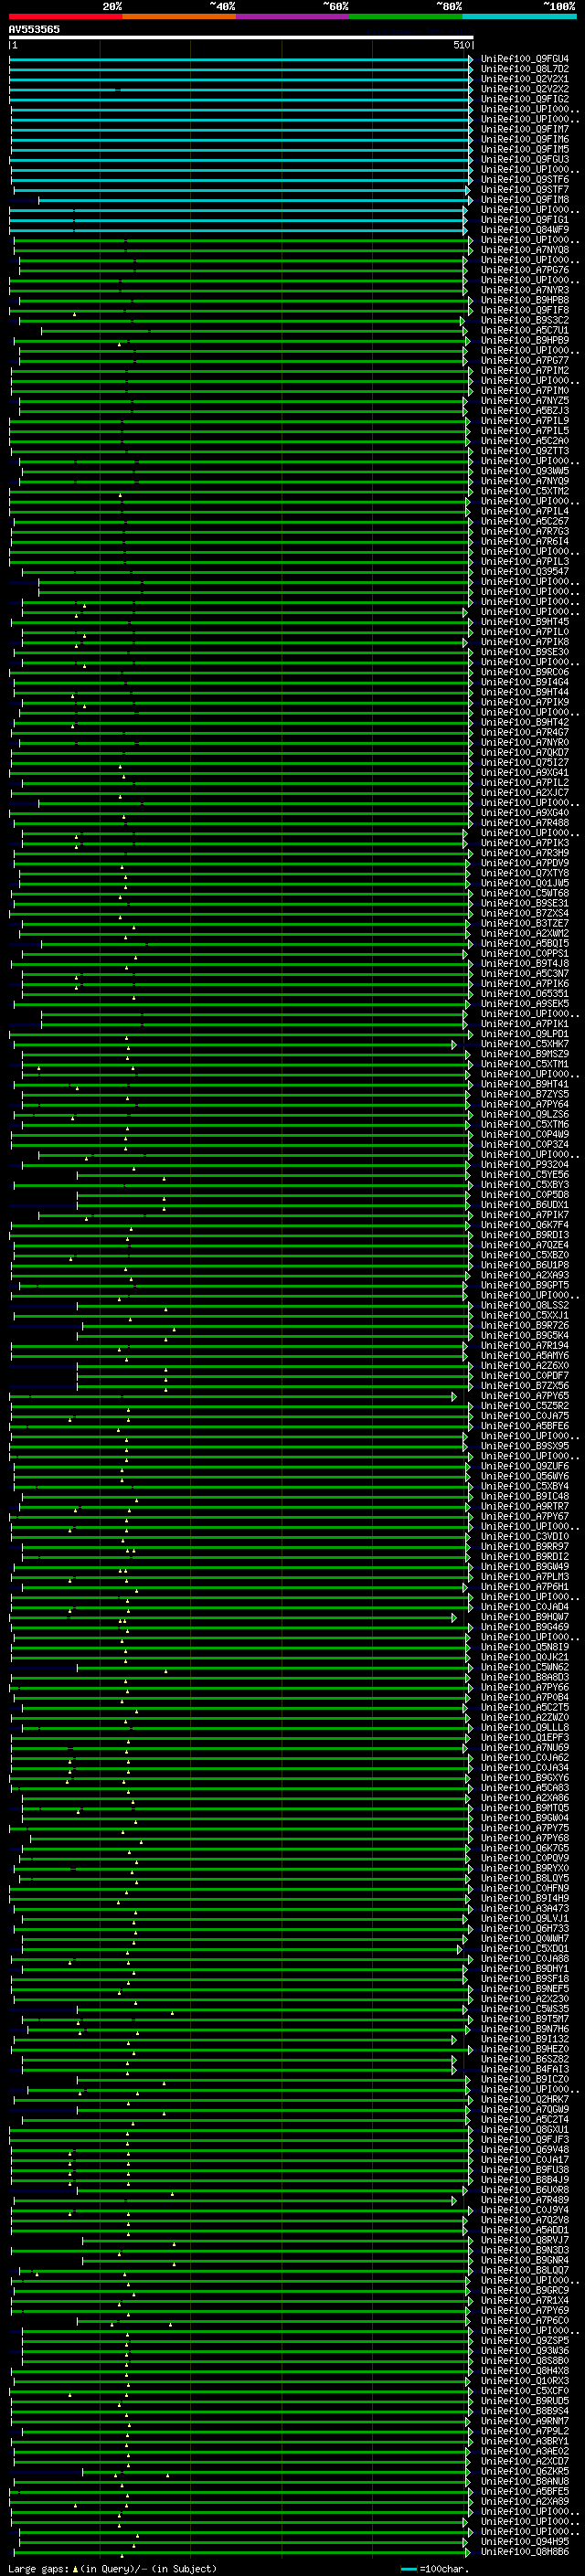The height and width of the screenshot is (2576, 585).
Task: Pick the UniRef100_Q8RVJ7 sequence name
Action: (525, 2240)
